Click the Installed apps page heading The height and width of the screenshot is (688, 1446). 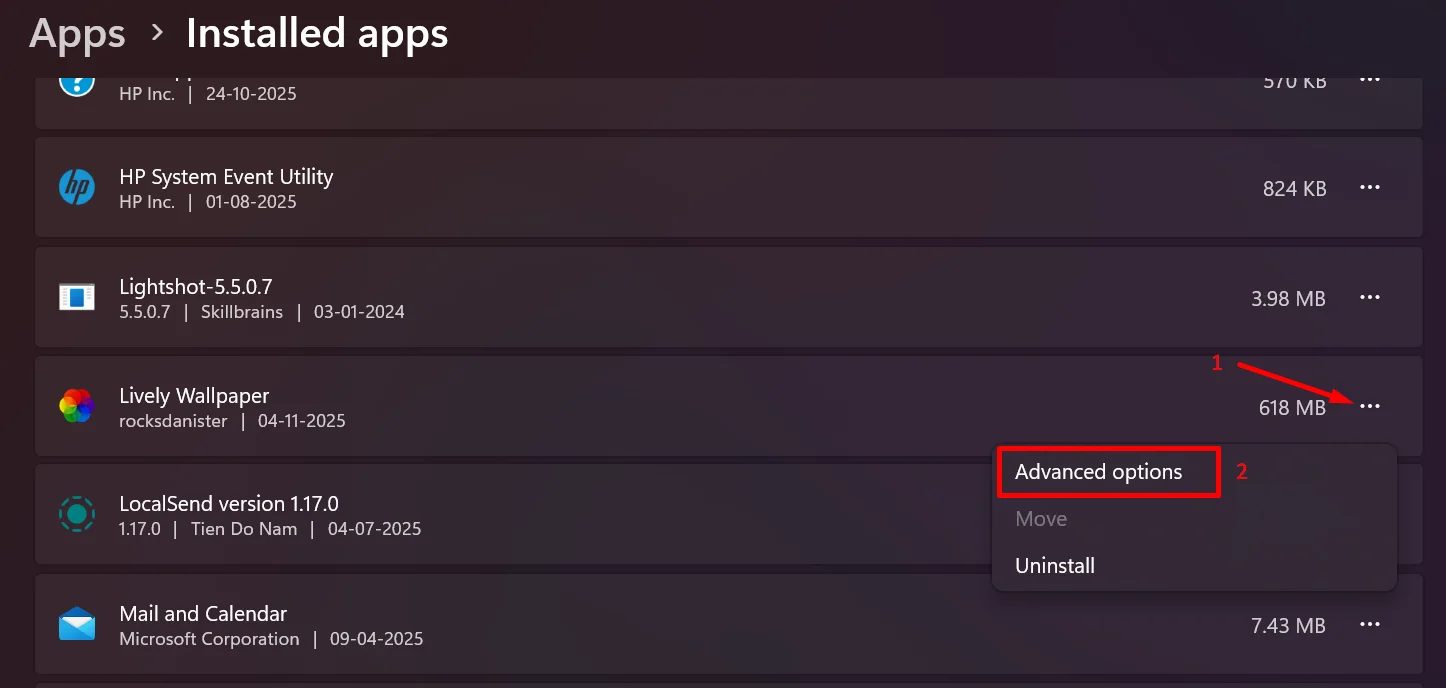point(316,33)
